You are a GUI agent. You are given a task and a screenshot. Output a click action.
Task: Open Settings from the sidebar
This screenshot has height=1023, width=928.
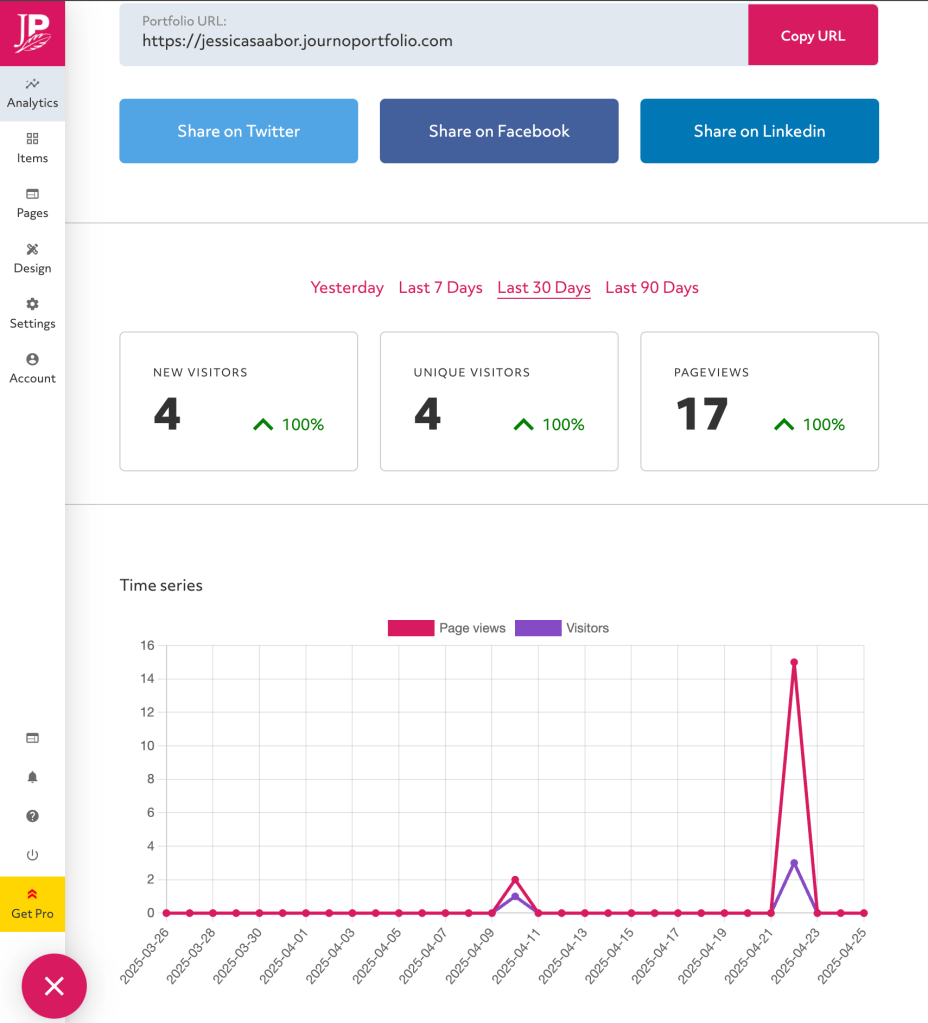32,313
